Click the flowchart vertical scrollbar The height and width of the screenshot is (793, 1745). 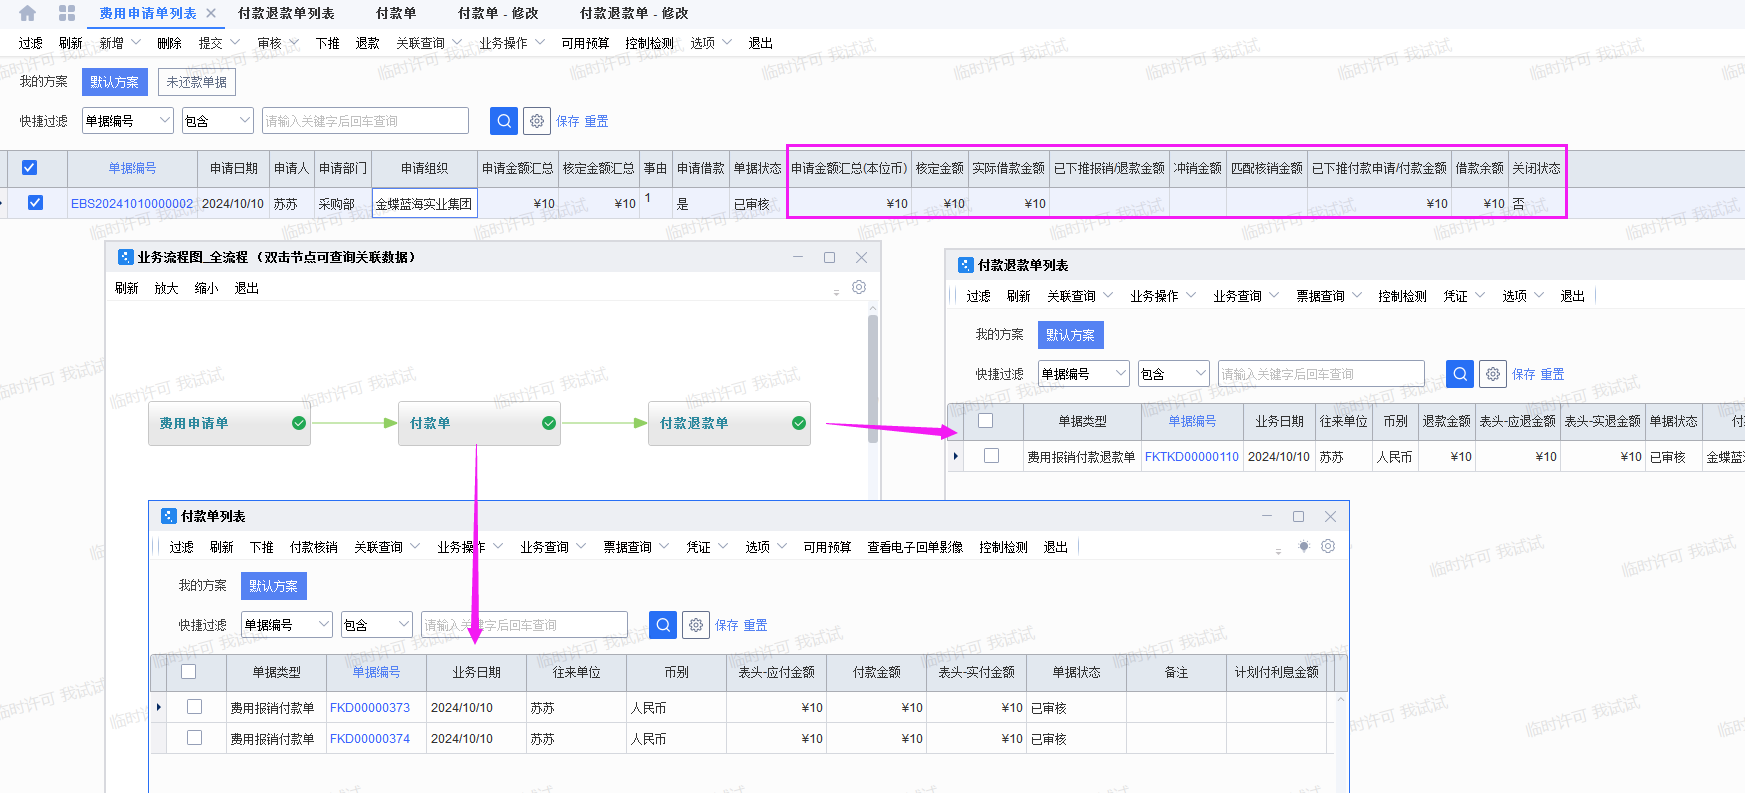click(x=873, y=379)
